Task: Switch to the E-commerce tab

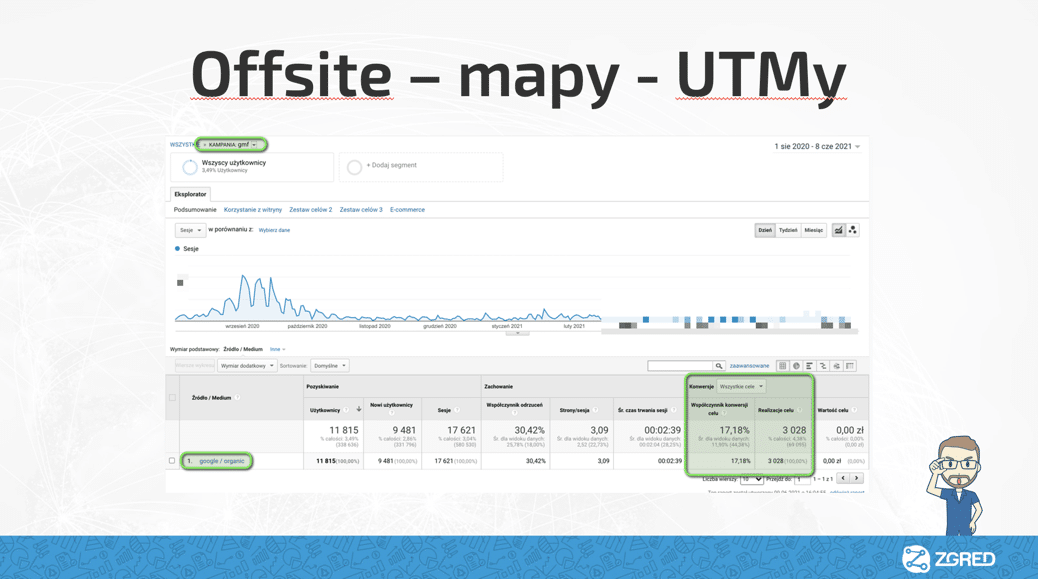Action: pos(407,210)
